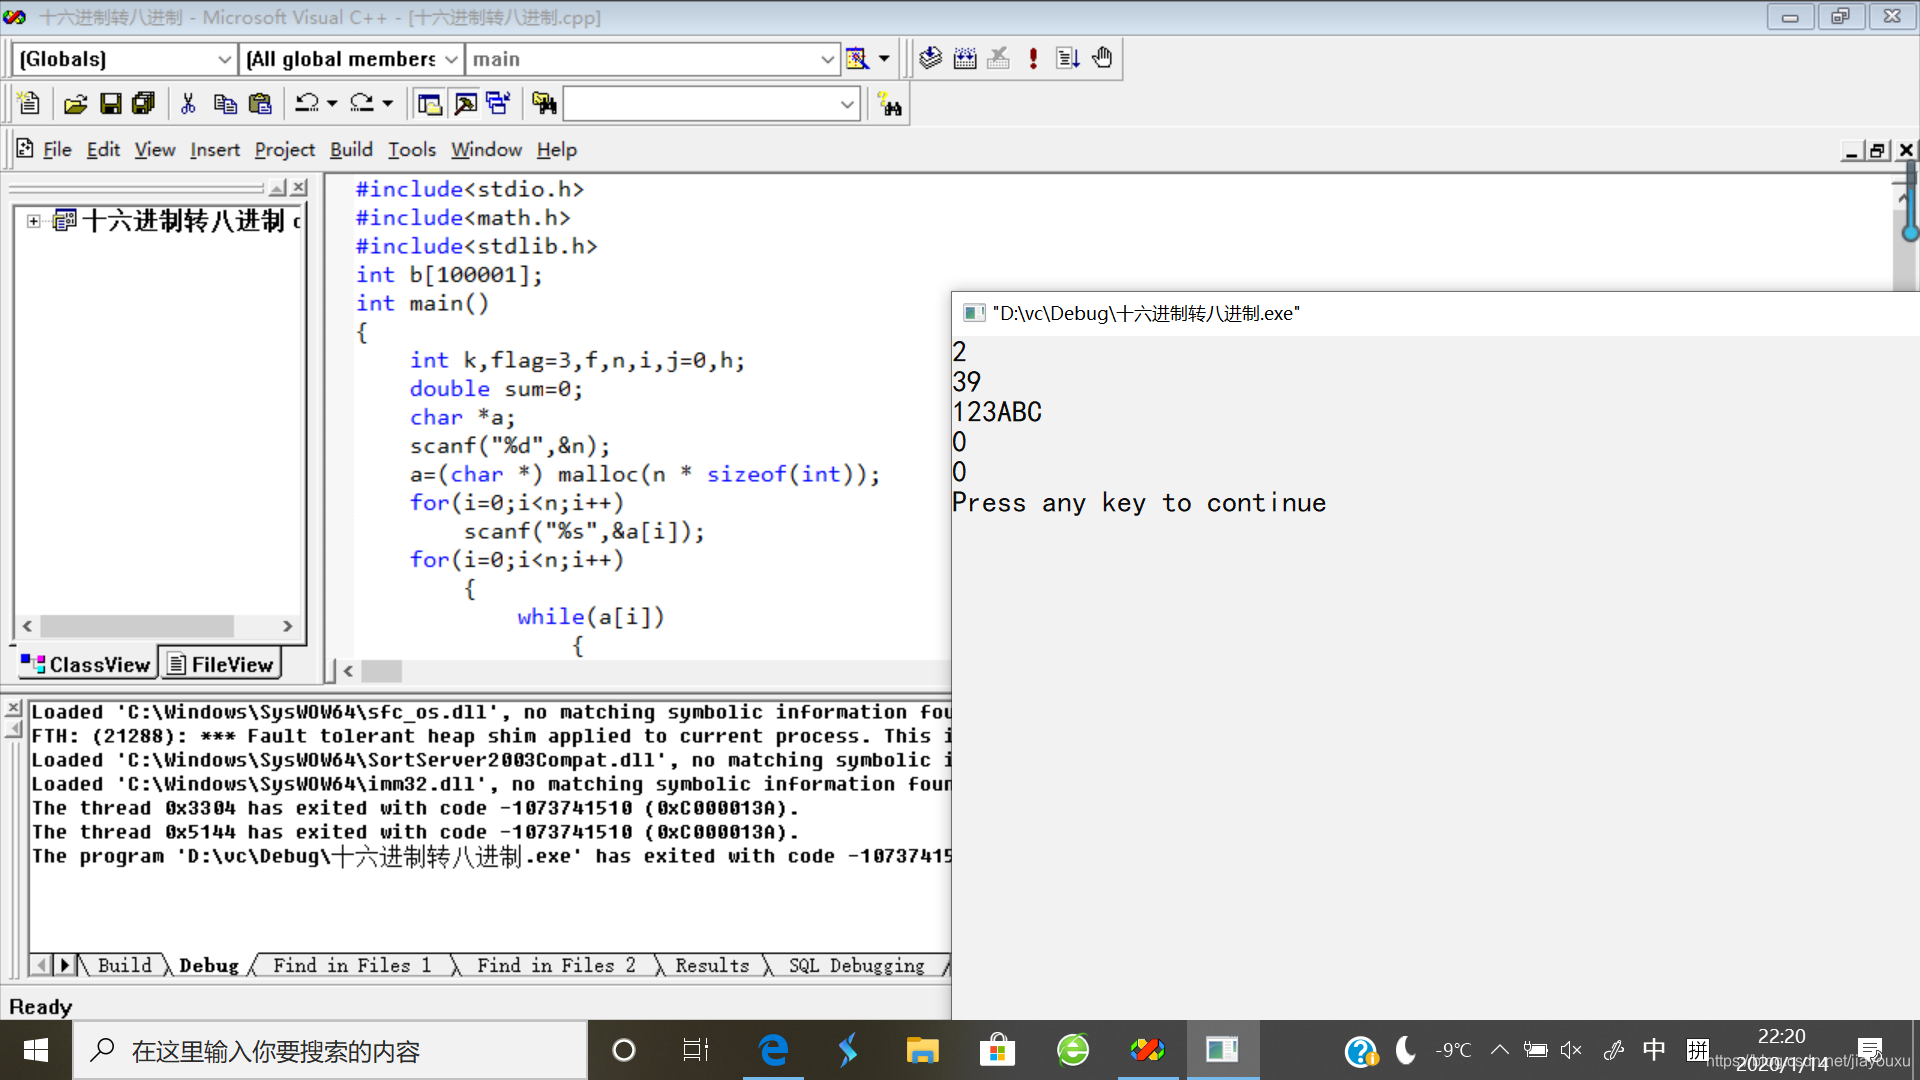Switch to Find in Files 1 tab
The width and height of the screenshot is (1920, 1080).
click(x=351, y=965)
